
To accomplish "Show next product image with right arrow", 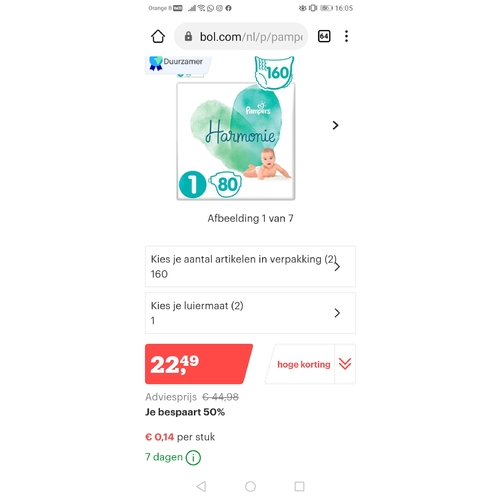I will point(335,125).
